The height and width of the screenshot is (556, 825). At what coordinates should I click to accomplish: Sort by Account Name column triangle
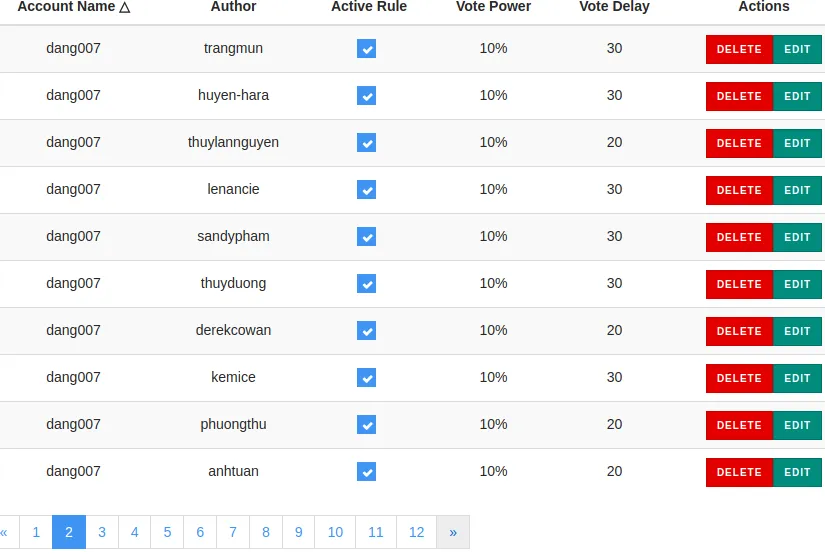click(125, 7)
